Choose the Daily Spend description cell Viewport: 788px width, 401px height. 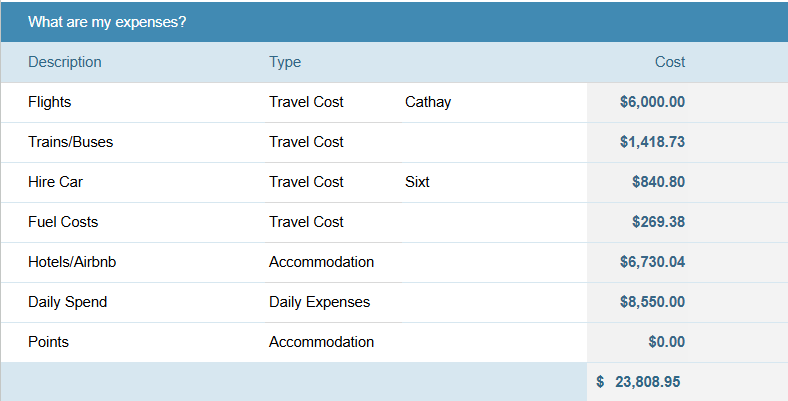pos(133,302)
